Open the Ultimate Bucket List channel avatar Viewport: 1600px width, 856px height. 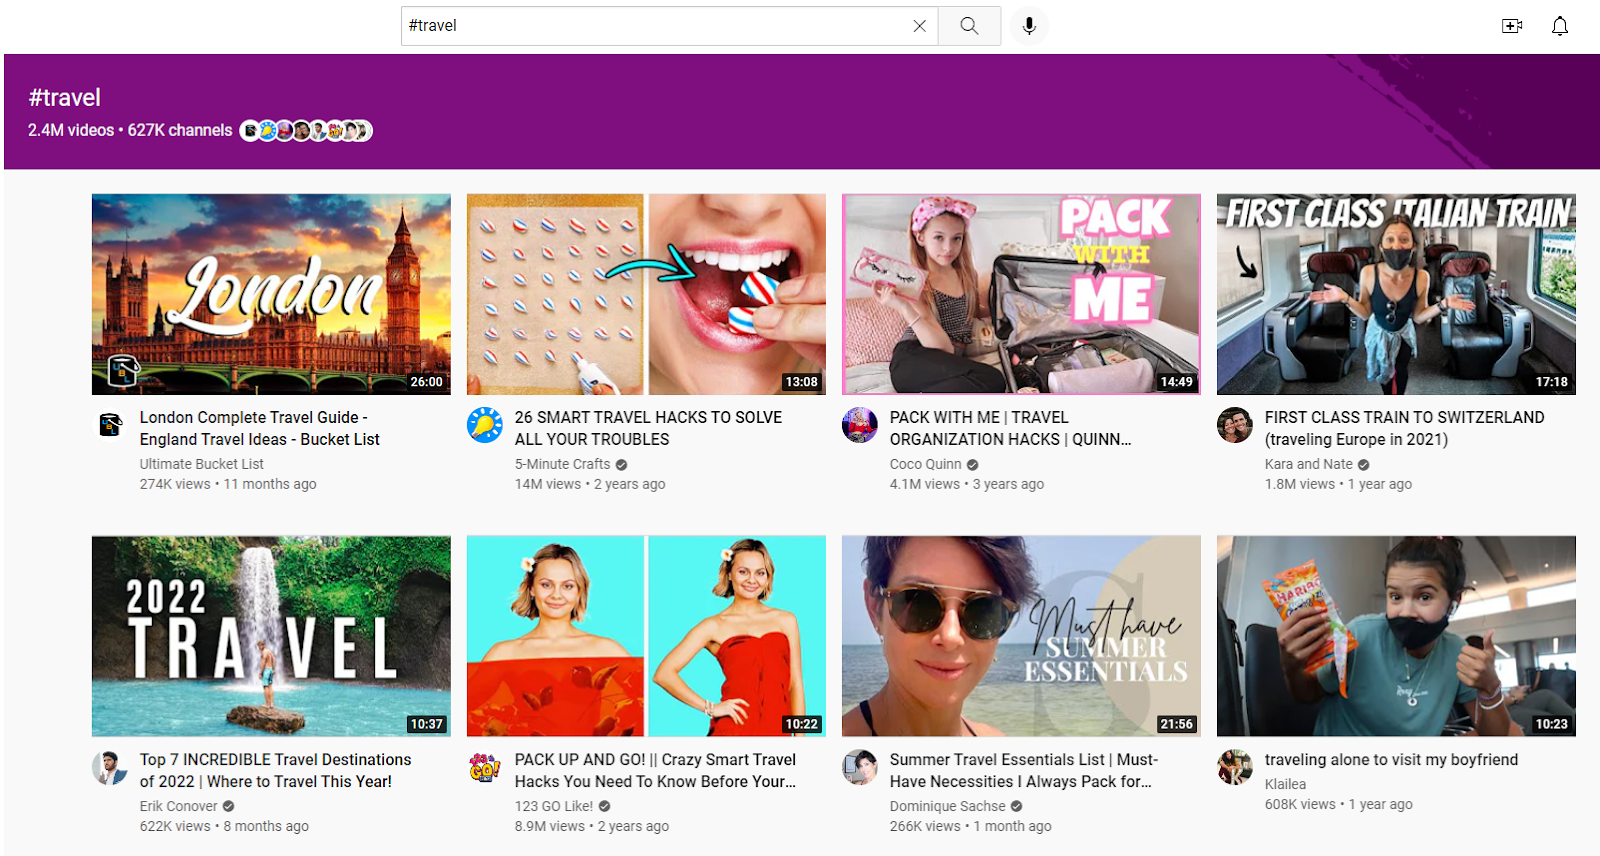coord(110,425)
